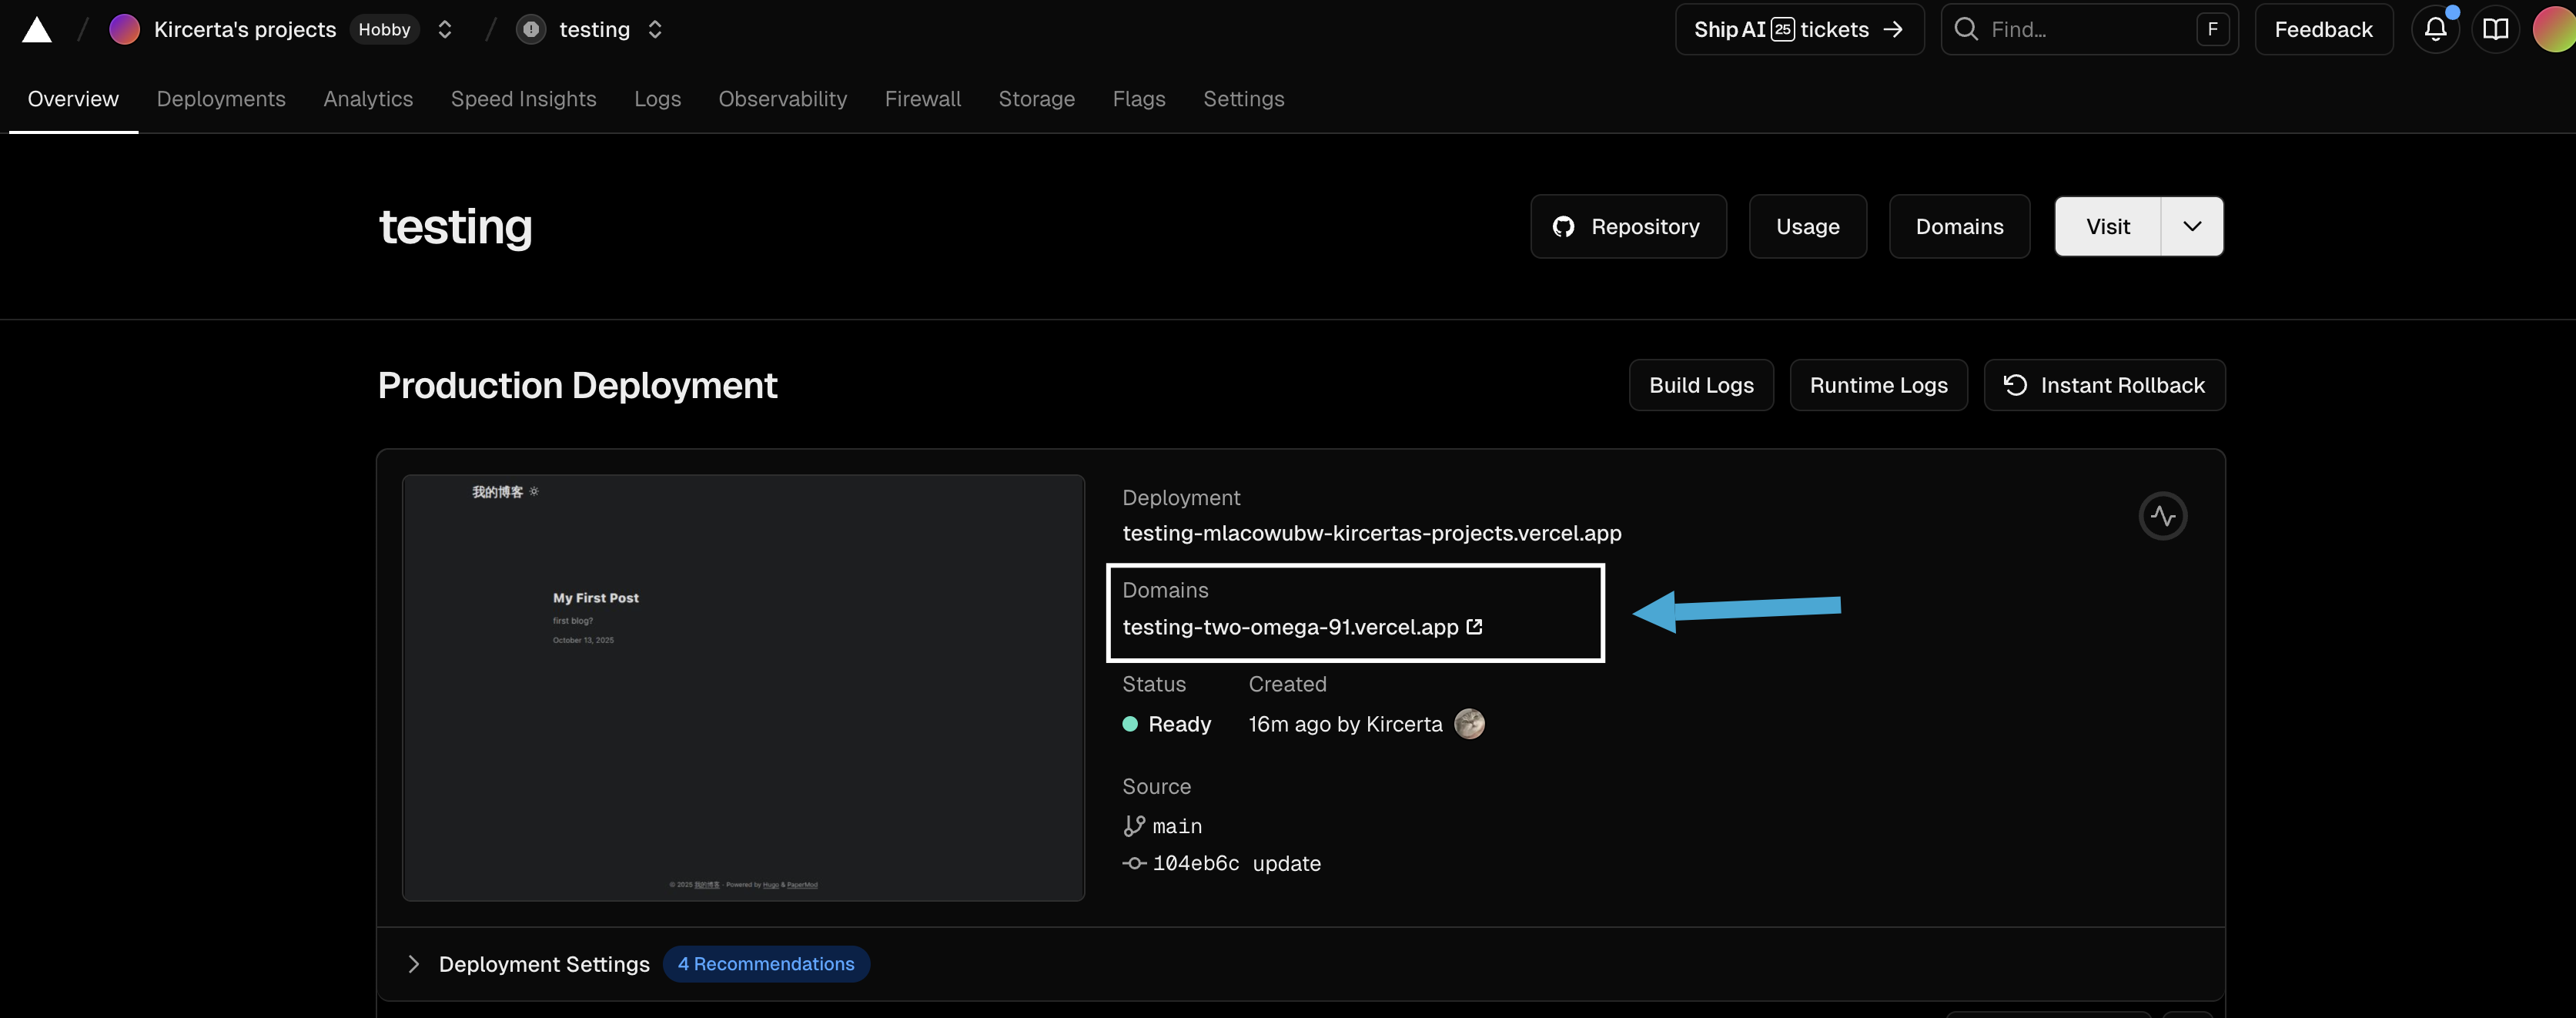Open the Speed Insights tab
The width and height of the screenshot is (2576, 1018).
(523, 99)
